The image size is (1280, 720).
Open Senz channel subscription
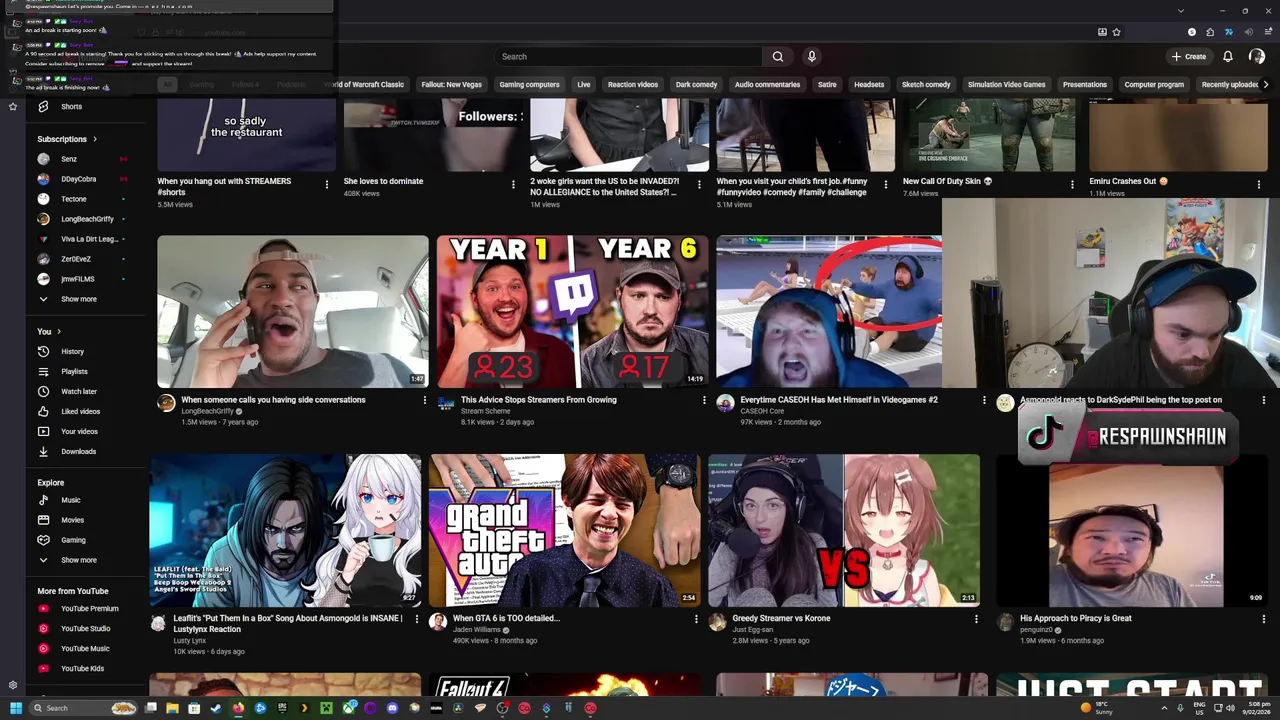pos(70,159)
